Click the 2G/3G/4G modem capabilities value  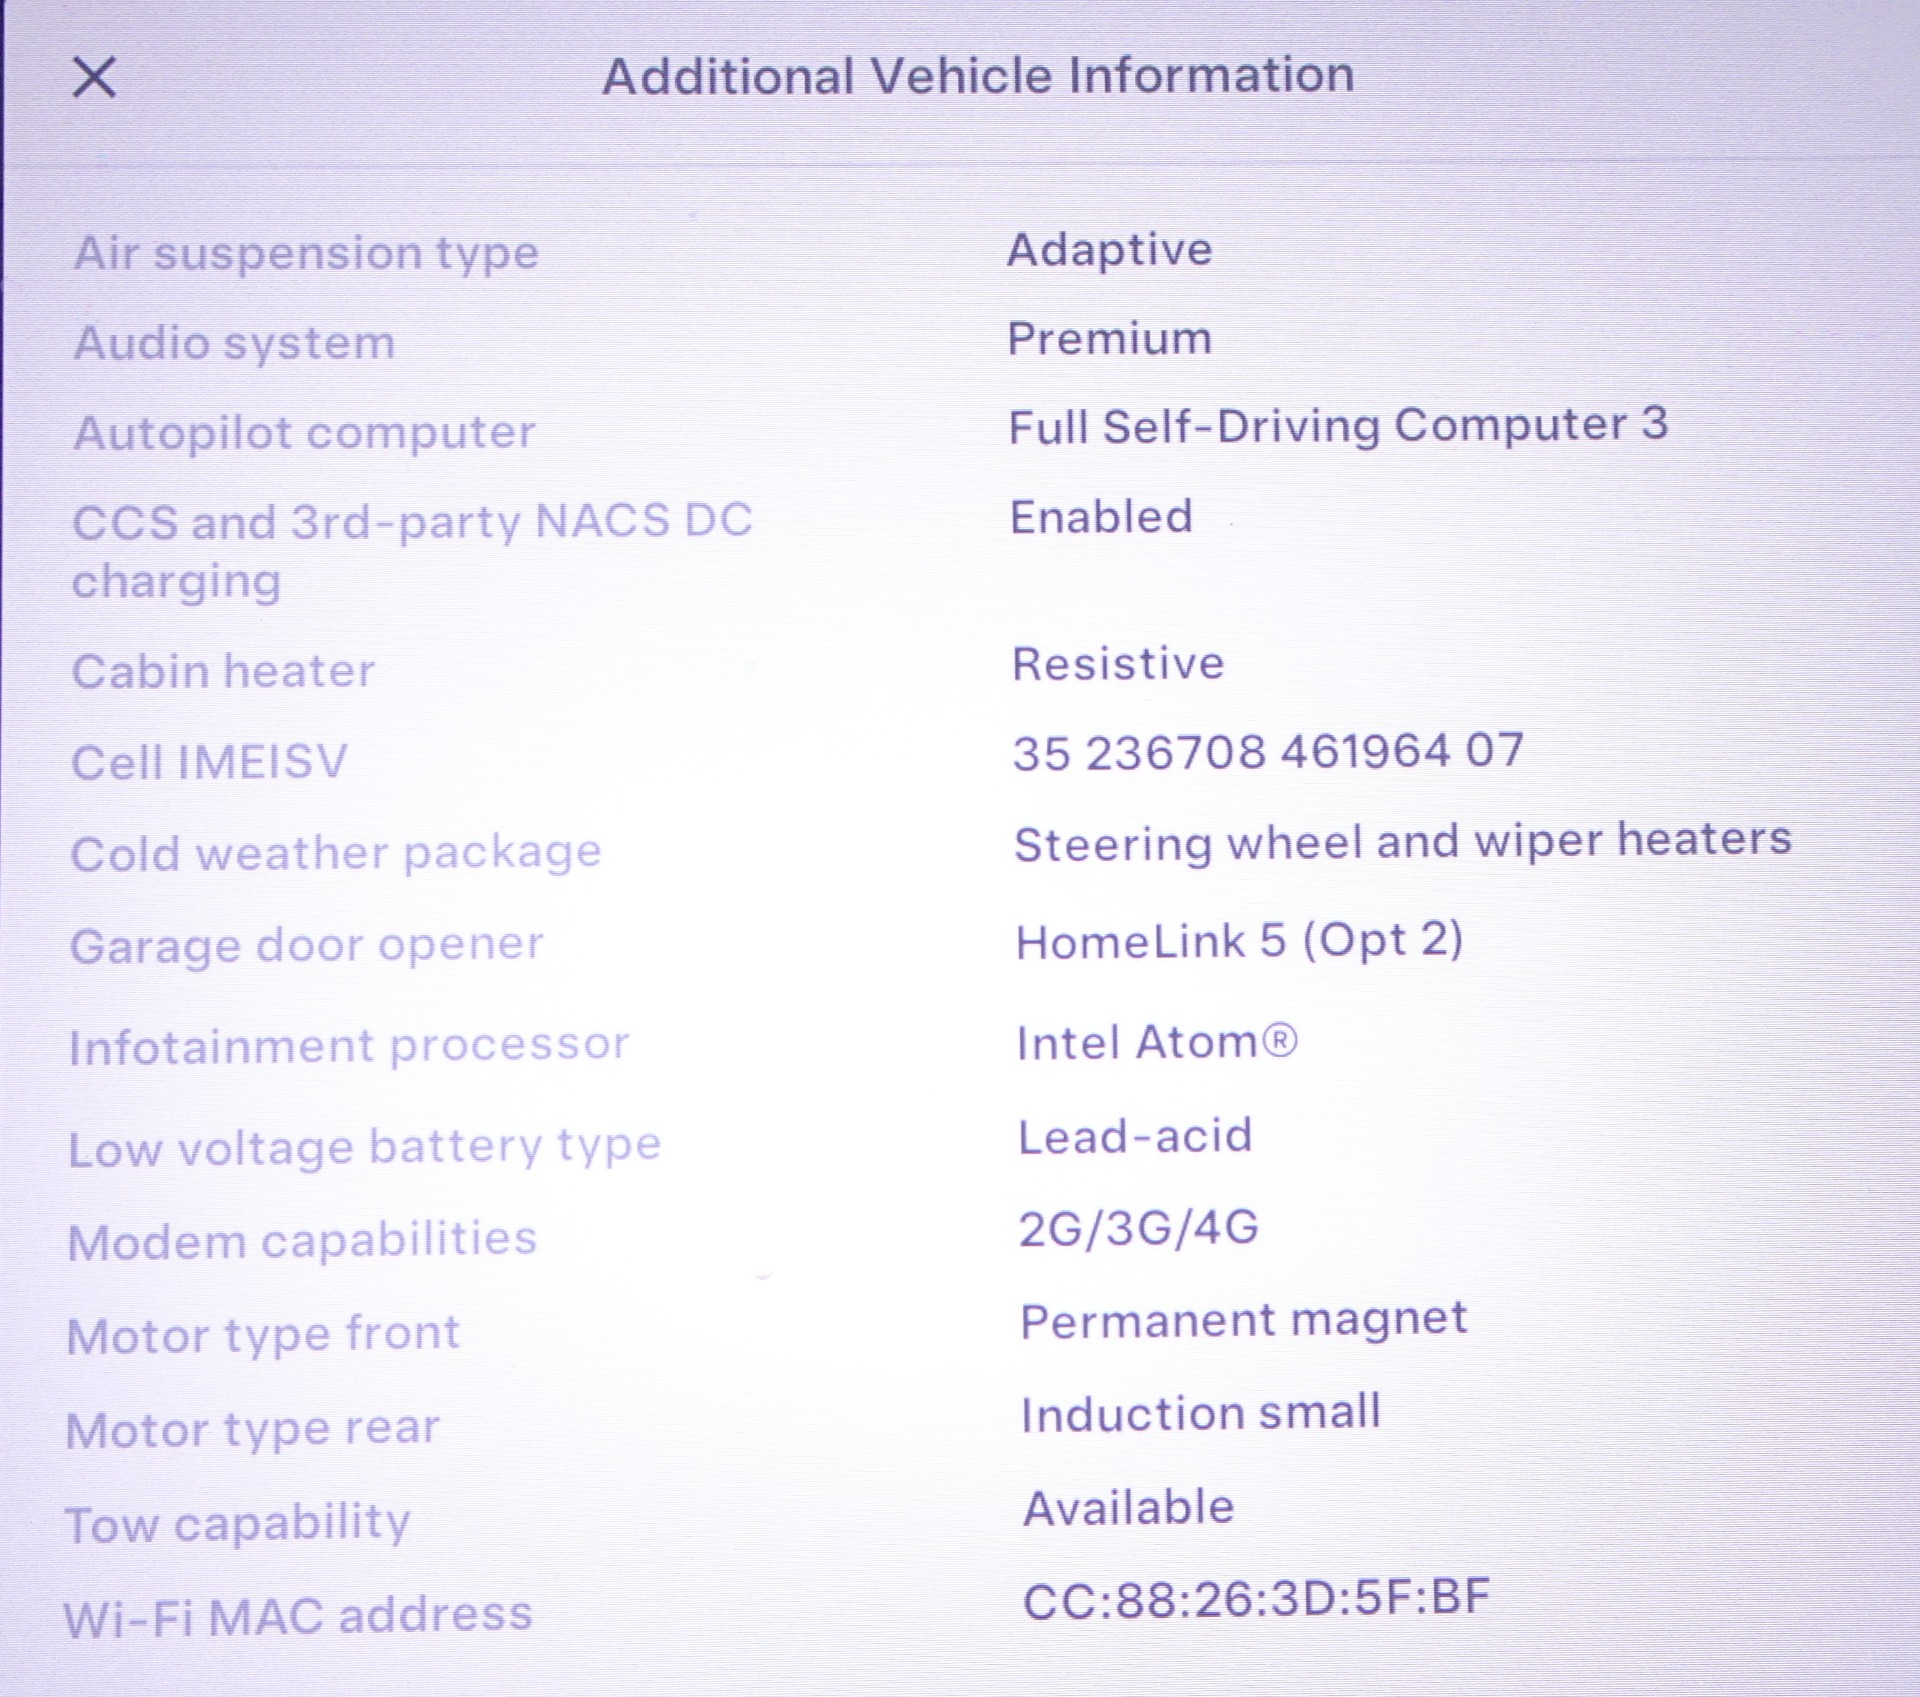click(1138, 1229)
